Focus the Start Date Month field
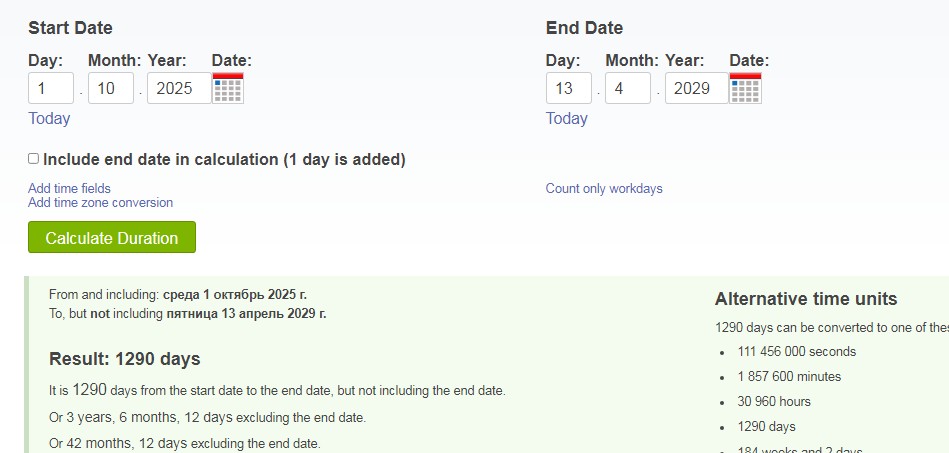949x453 pixels. [x=111, y=88]
